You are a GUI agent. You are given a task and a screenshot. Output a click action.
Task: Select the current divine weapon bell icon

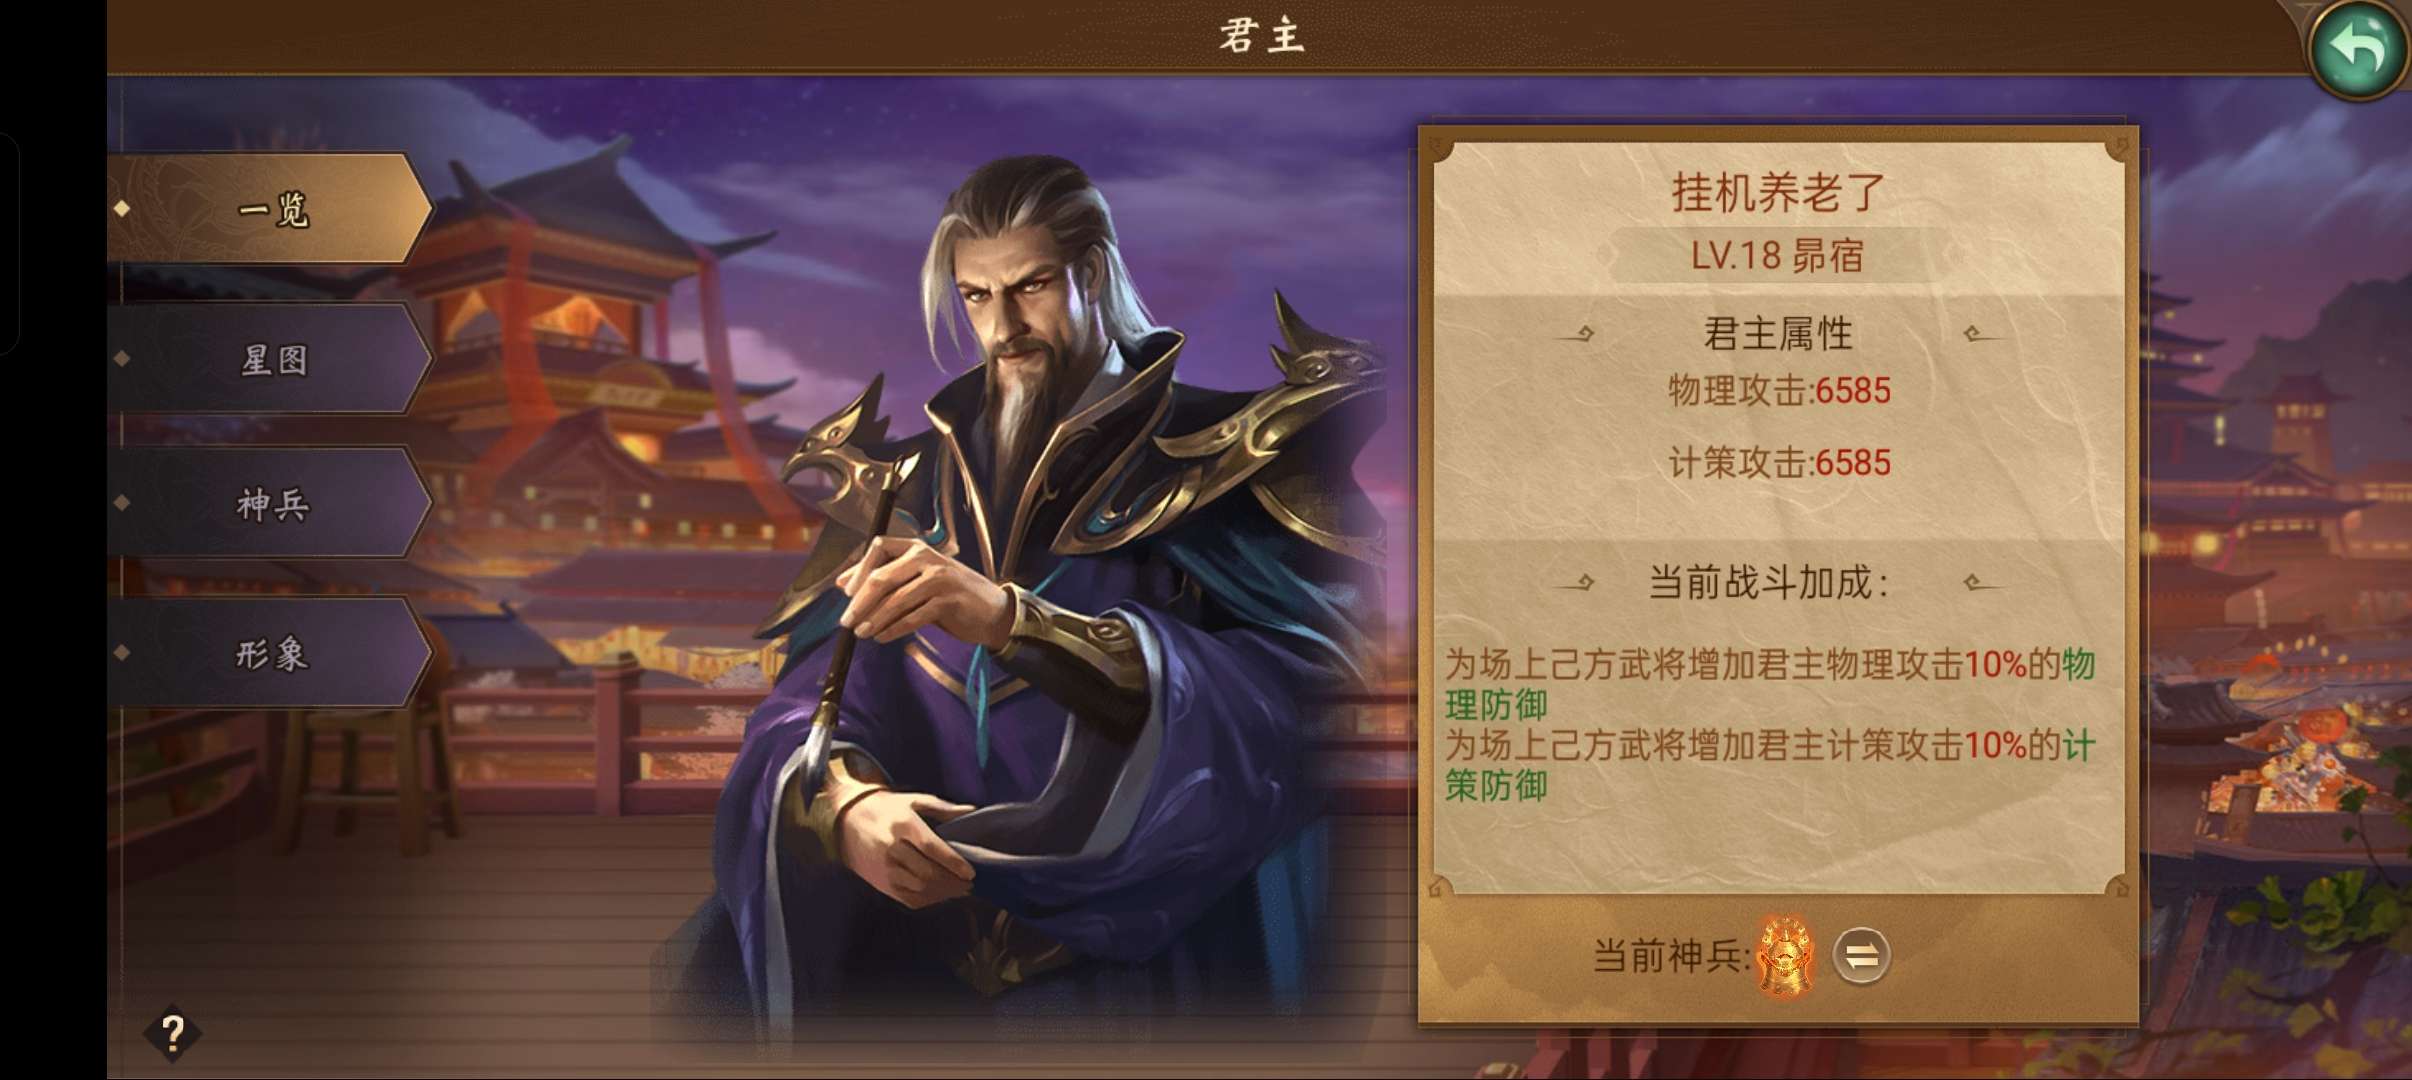(x=1786, y=957)
